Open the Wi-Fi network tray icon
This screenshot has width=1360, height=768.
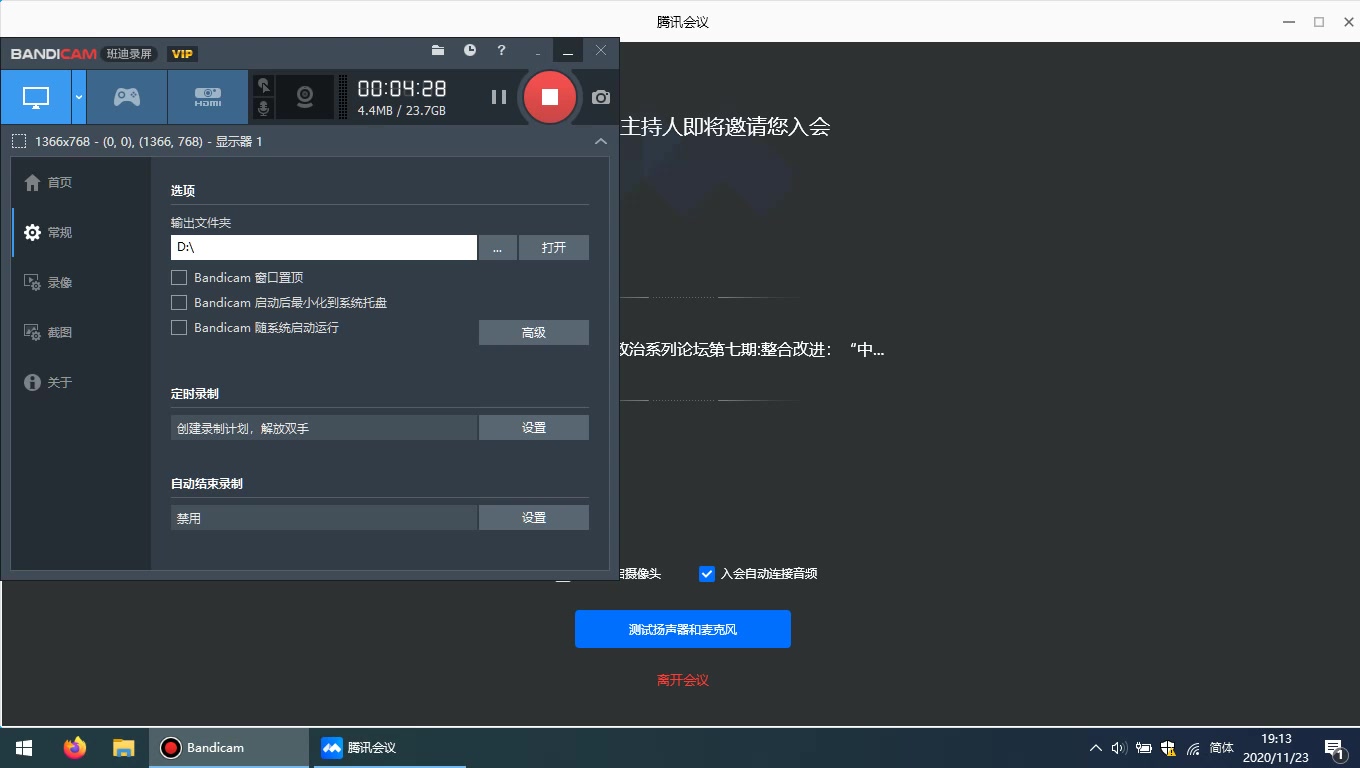[x=1193, y=748]
